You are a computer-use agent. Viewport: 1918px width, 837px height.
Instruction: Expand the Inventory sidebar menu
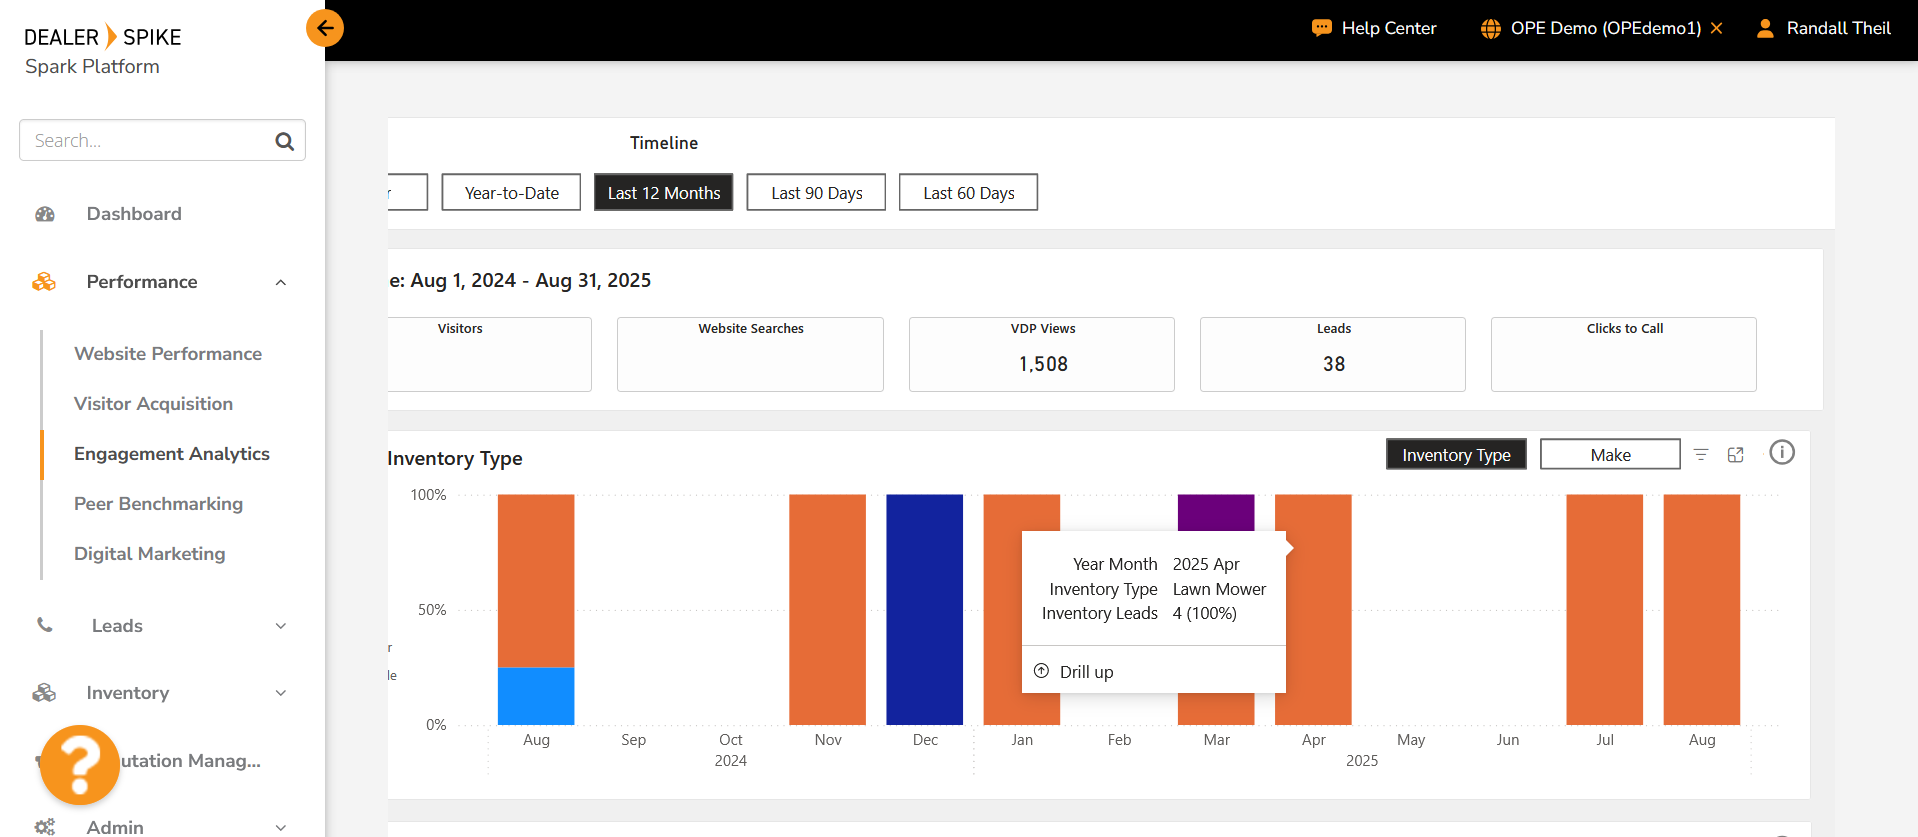coord(281,693)
